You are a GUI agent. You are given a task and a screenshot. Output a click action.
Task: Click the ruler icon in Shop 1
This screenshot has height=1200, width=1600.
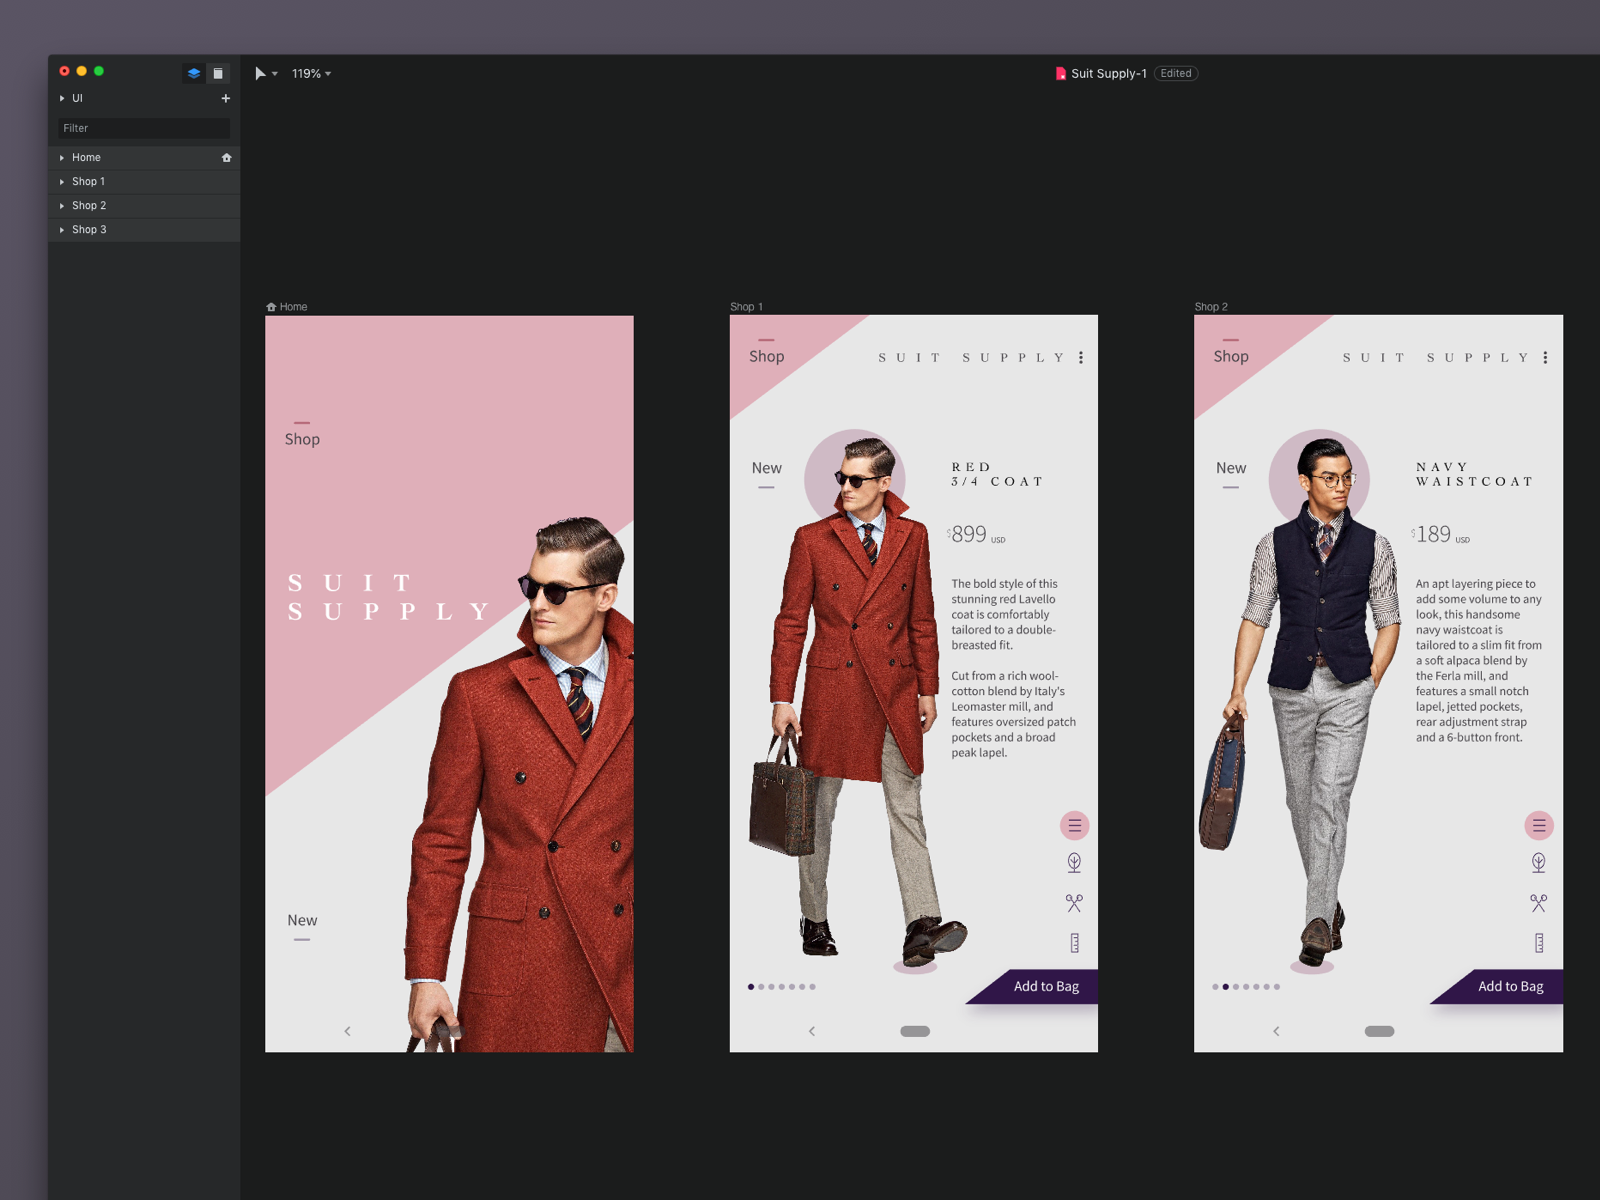pyautogui.click(x=1075, y=943)
